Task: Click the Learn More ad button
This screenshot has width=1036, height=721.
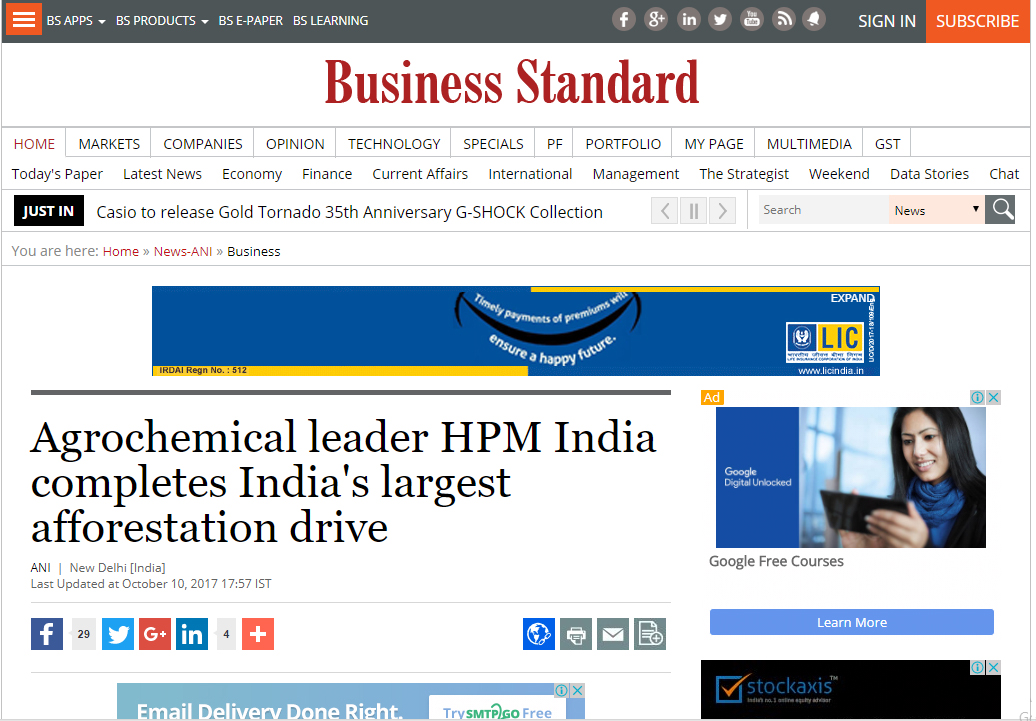Action: pyautogui.click(x=852, y=622)
